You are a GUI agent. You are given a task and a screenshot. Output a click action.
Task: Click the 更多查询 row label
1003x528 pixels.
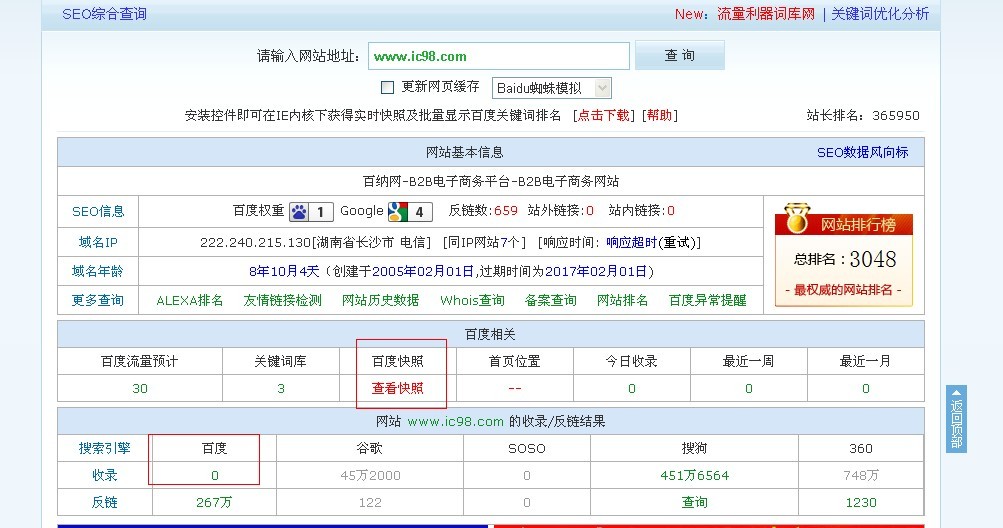[98, 300]
